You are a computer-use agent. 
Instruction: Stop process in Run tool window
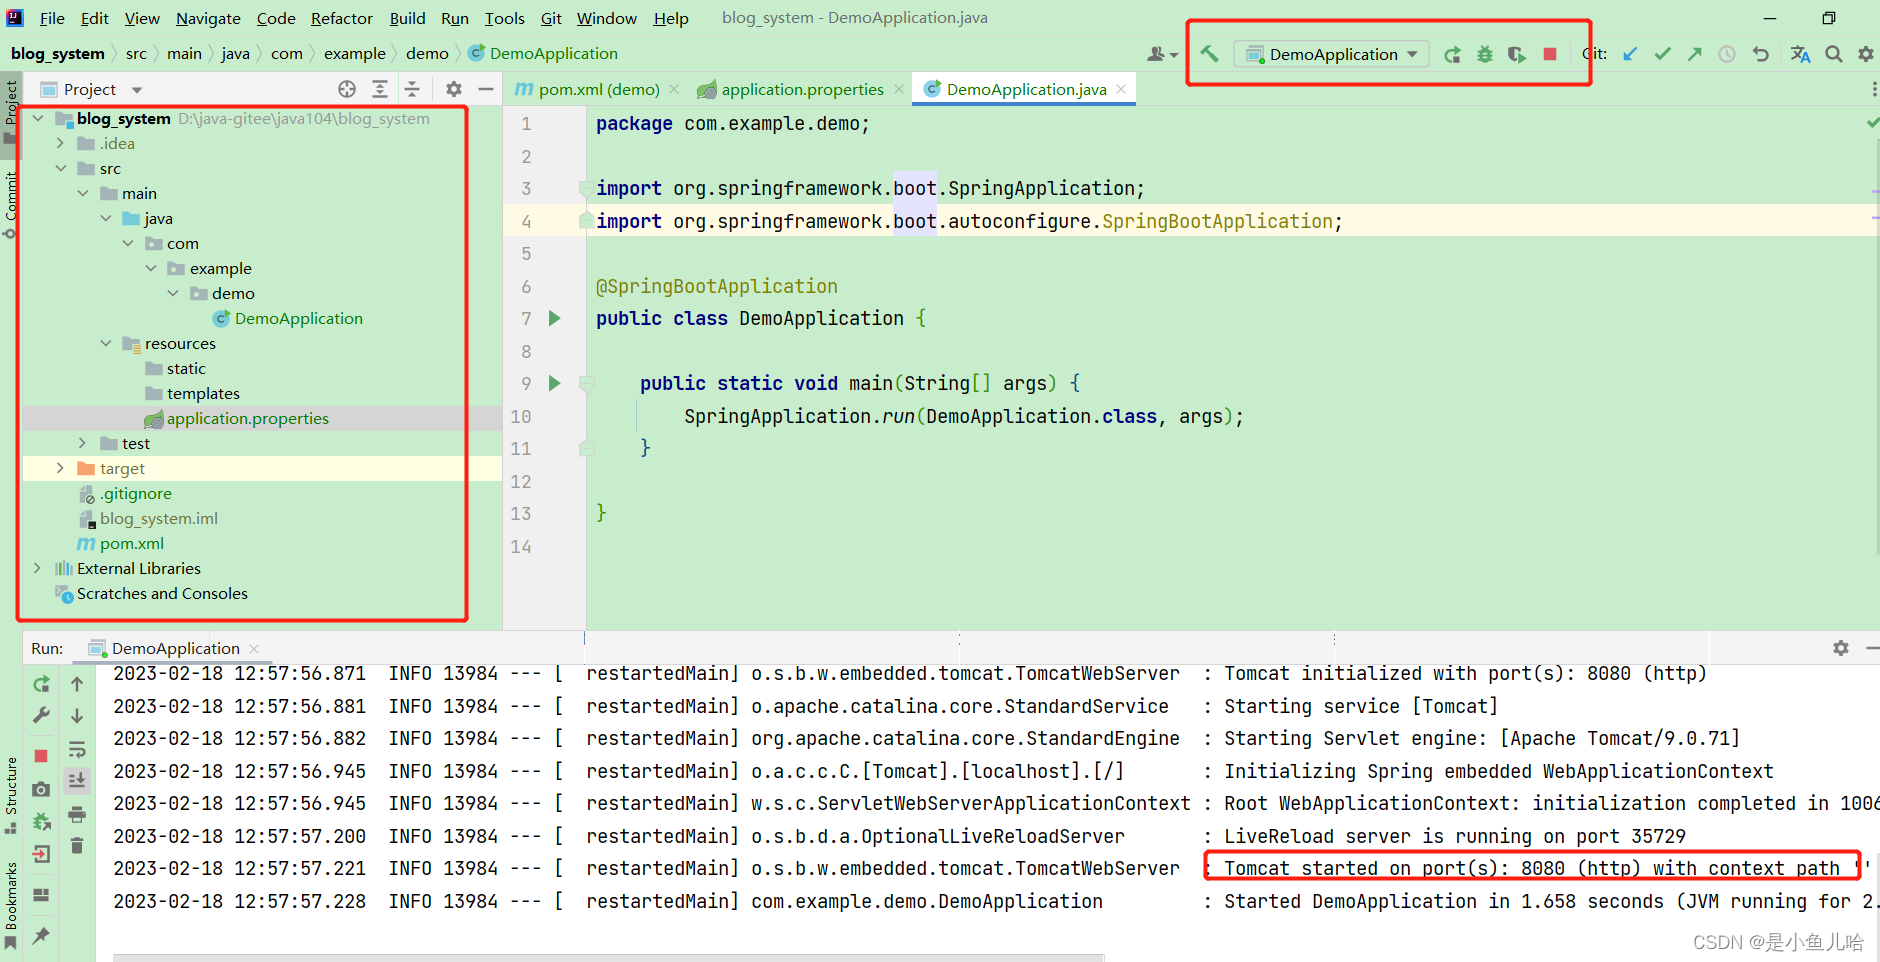(41, 756)
